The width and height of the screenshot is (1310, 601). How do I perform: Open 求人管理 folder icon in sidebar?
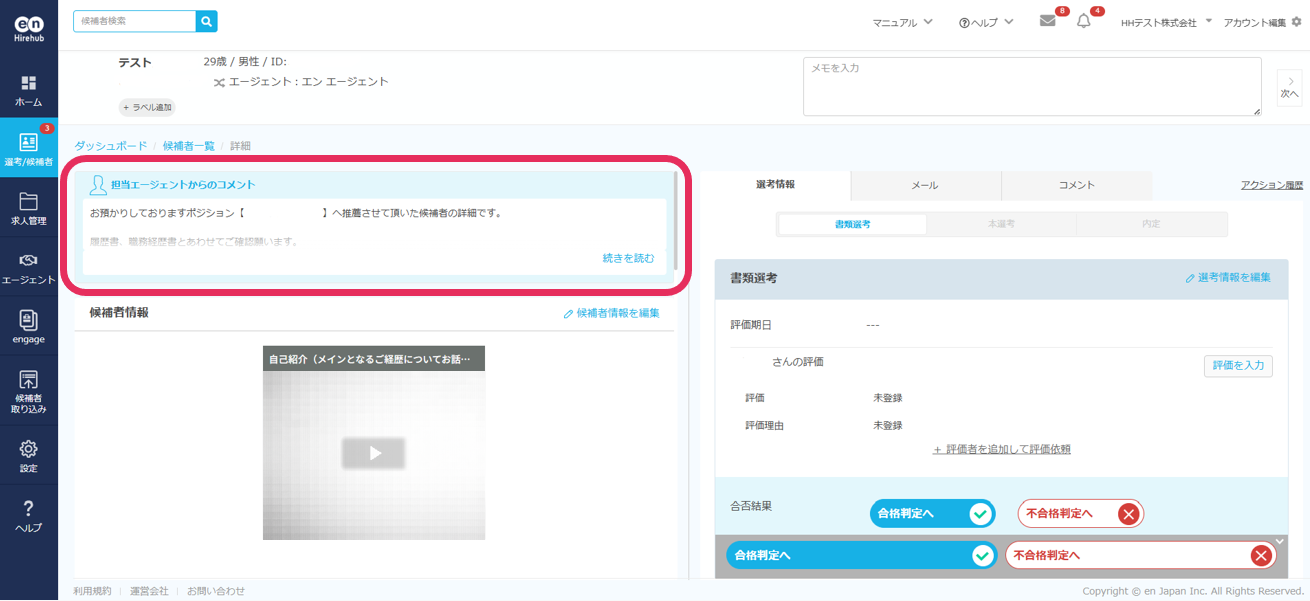click(x=28, y=208)
